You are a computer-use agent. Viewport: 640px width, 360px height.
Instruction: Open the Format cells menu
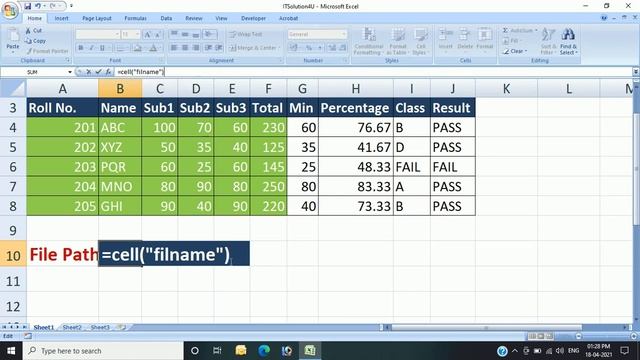pos(484,39)
